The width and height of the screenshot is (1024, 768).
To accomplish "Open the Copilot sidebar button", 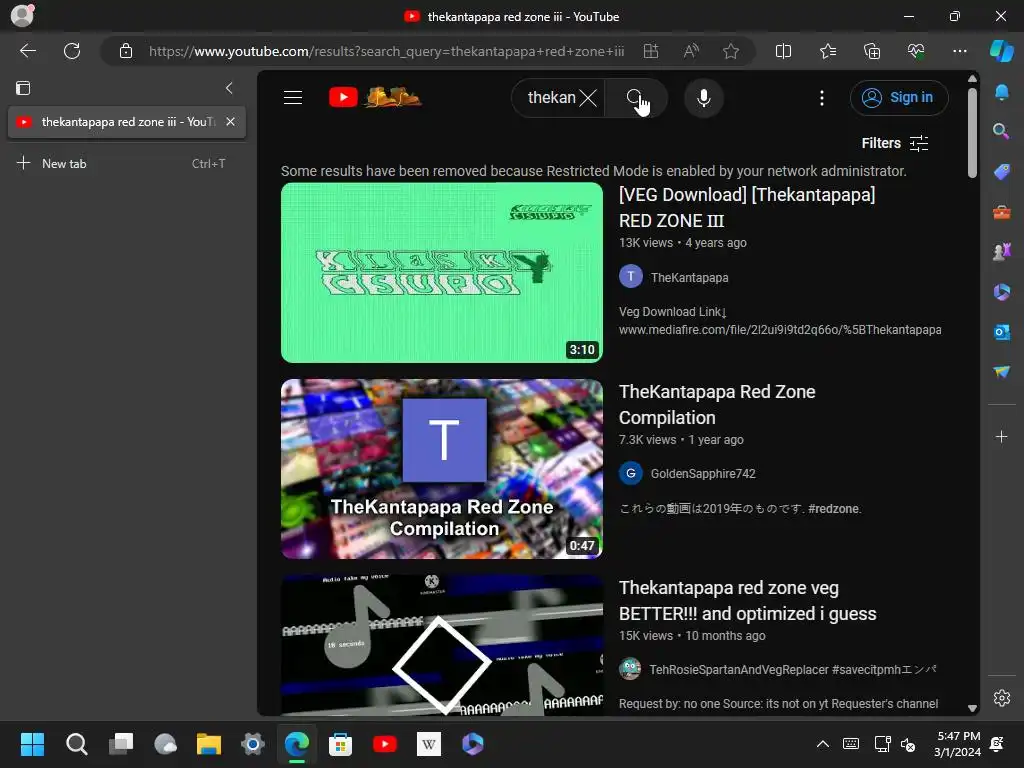I will (x=1001, y=51).
